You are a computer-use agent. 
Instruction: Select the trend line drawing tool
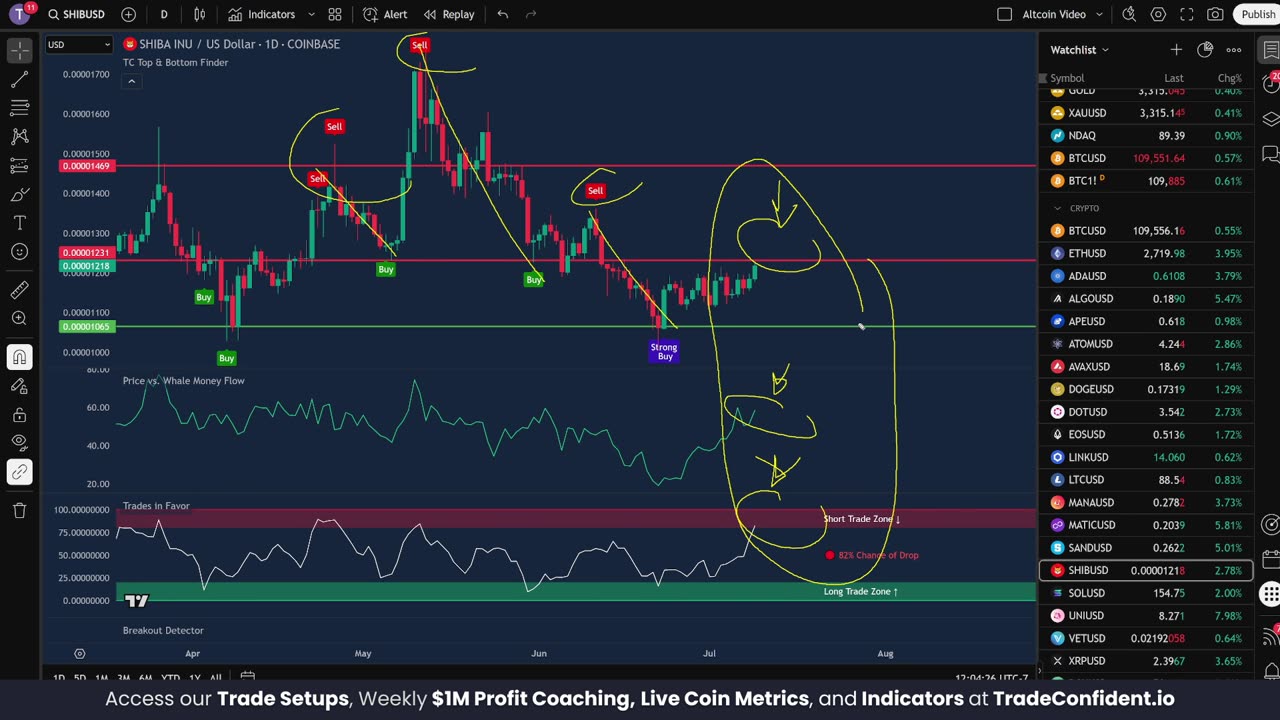20,79
